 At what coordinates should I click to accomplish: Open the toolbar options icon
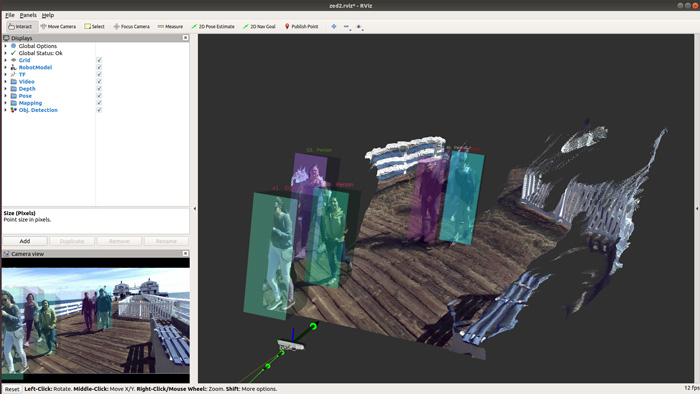click(359, 27)
